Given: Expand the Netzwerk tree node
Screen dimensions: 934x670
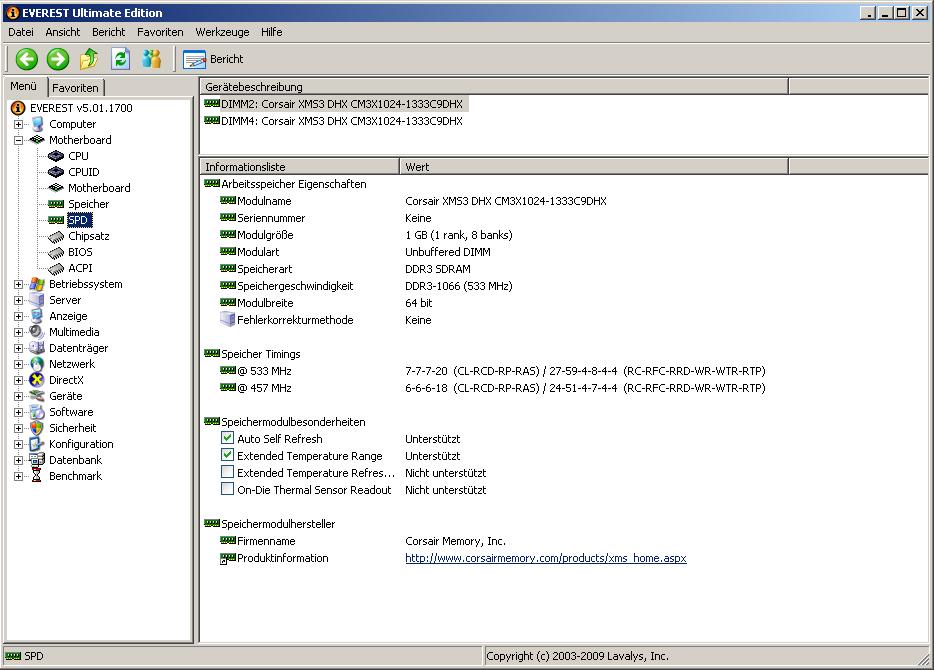Looking at the screenshot, I should [18, 364].
